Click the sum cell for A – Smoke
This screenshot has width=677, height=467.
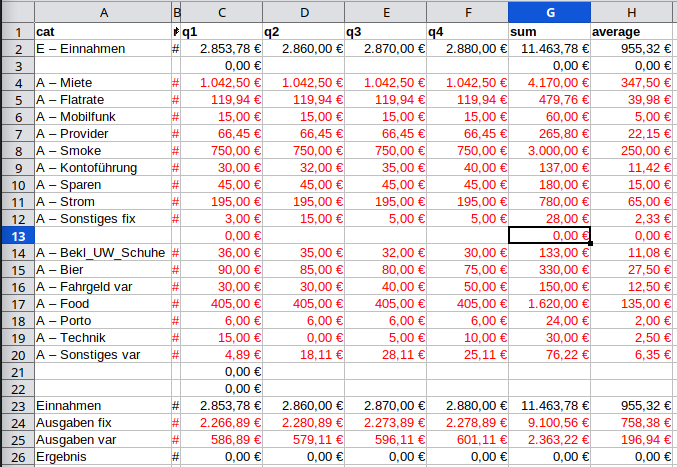click(548, 150)
